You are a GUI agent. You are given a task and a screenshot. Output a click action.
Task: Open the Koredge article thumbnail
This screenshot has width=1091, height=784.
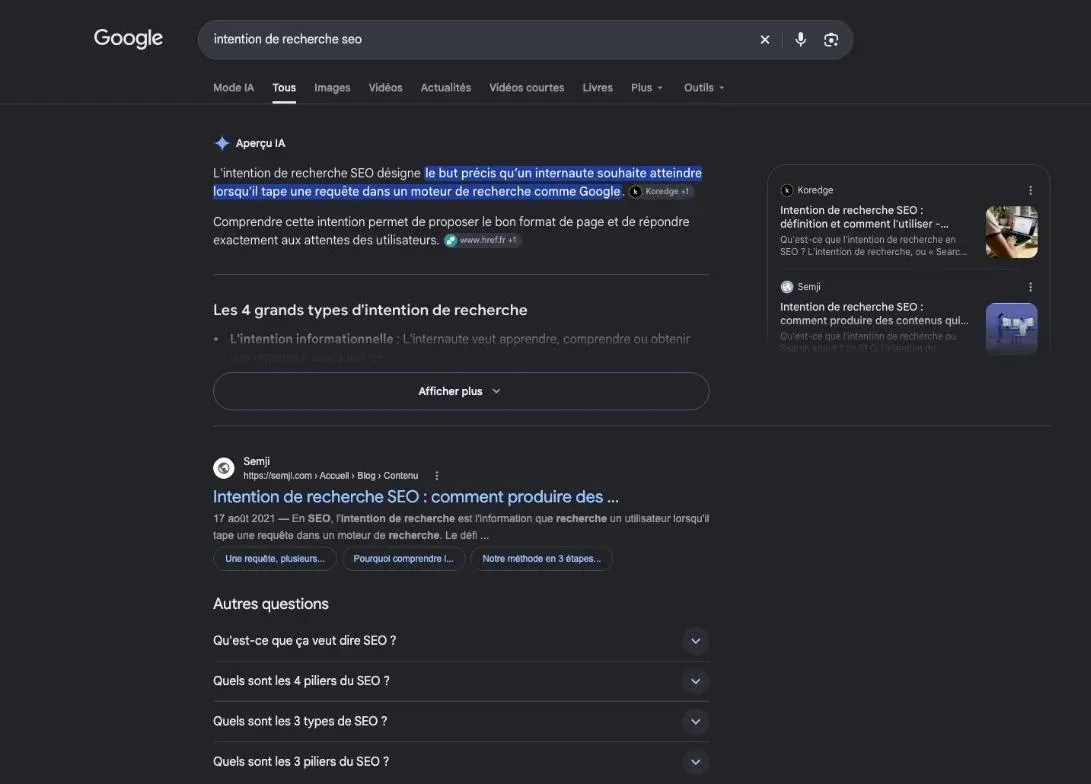(1012, 232)
